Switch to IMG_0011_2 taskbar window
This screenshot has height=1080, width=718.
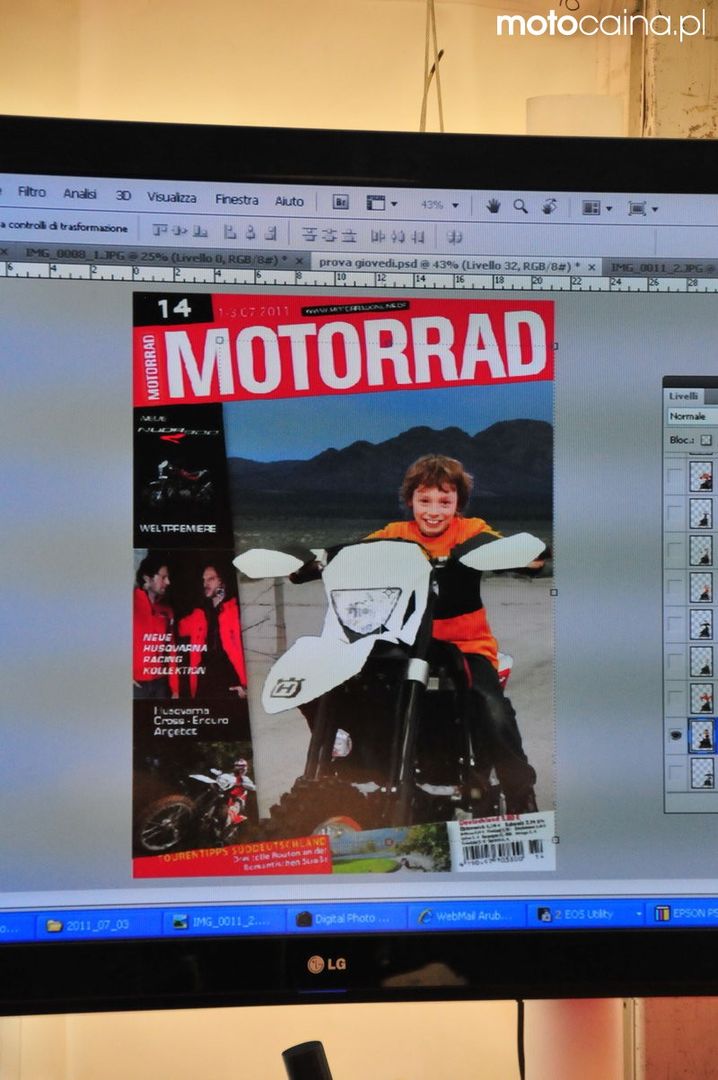[x=222, y=922]
